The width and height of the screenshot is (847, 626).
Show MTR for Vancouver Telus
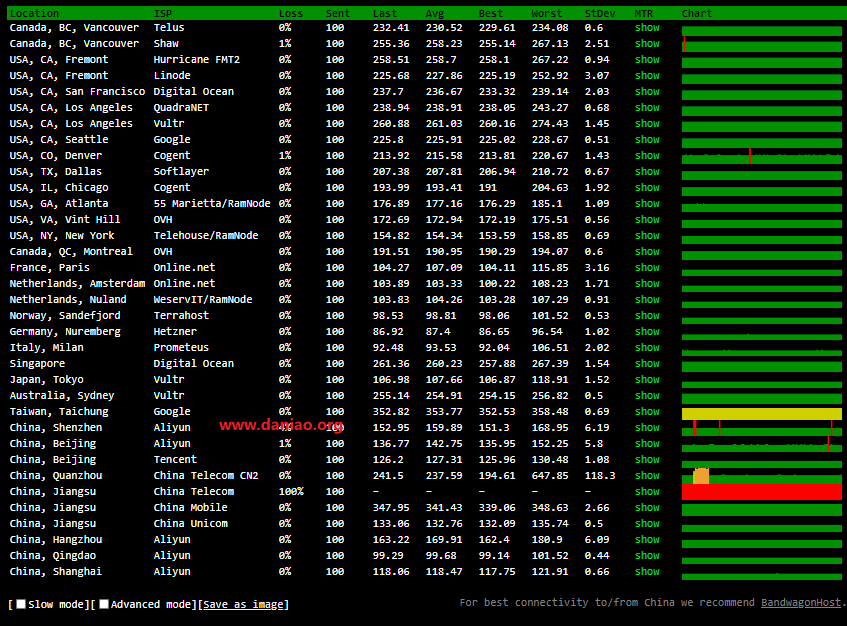click(647, 28)
